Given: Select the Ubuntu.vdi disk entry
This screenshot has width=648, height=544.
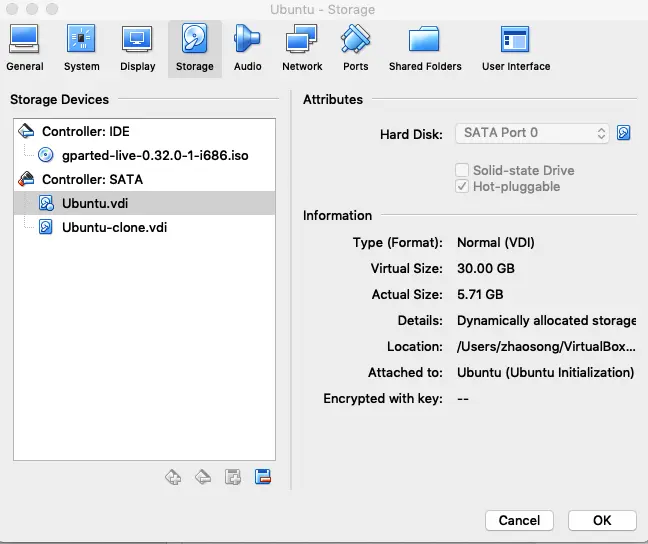Looking at the screenshot, I should [x=144, y=203].
